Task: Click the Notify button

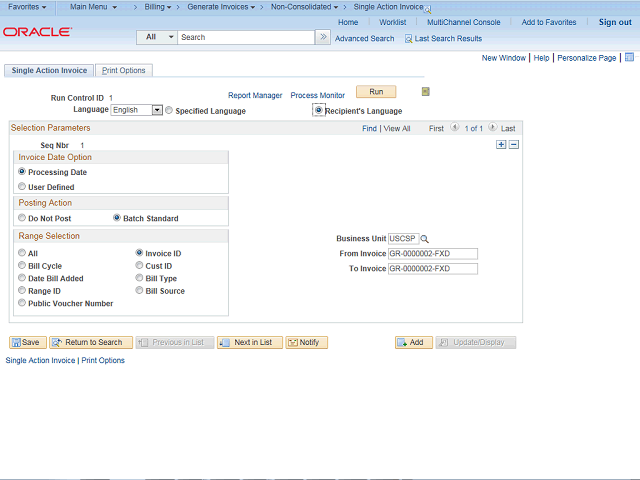Action: click(306, 342)
